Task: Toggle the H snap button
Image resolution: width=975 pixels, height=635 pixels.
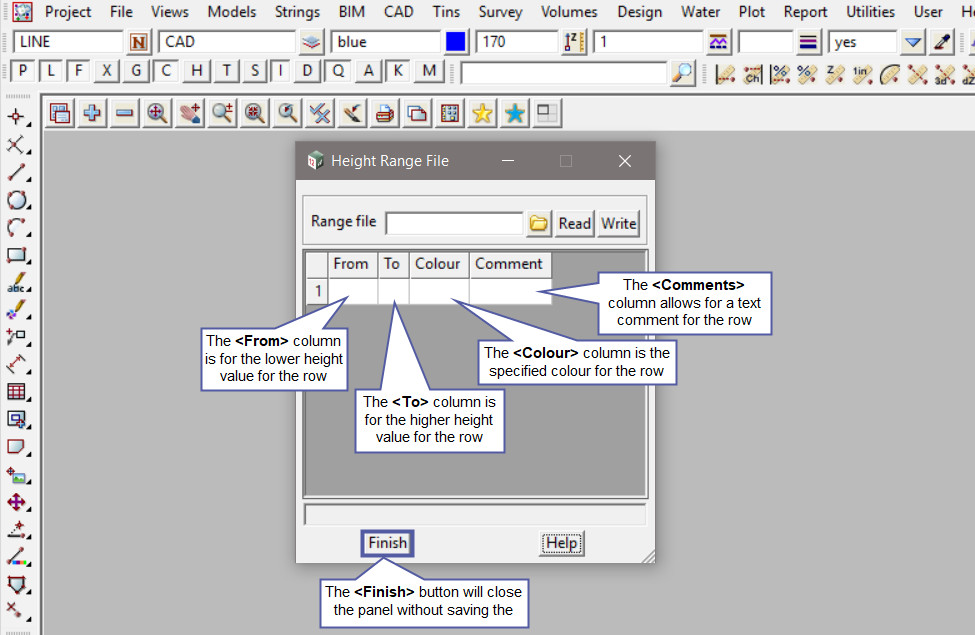Action: tap(196, 71)
